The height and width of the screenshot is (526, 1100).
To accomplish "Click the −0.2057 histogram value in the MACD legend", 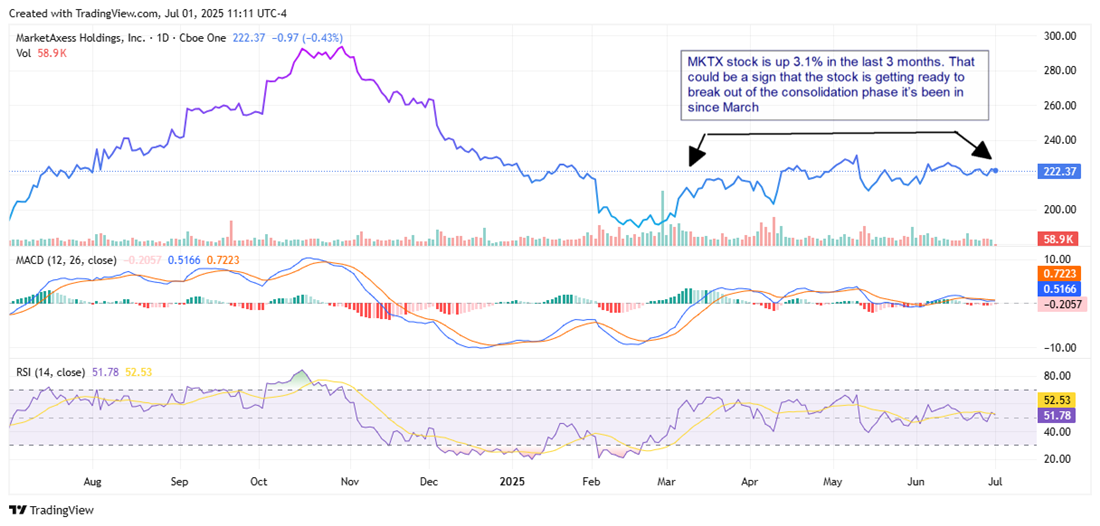I will 140,261.
